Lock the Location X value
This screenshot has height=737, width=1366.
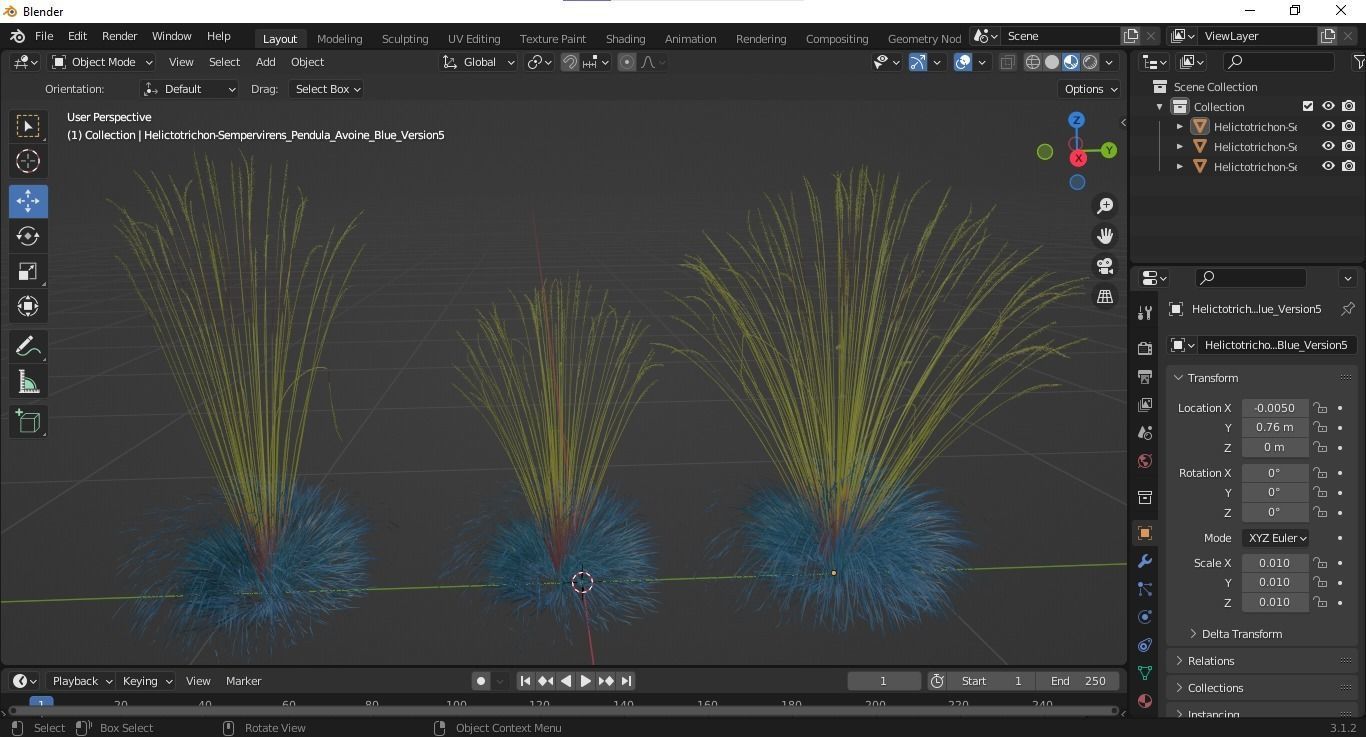1321,408
